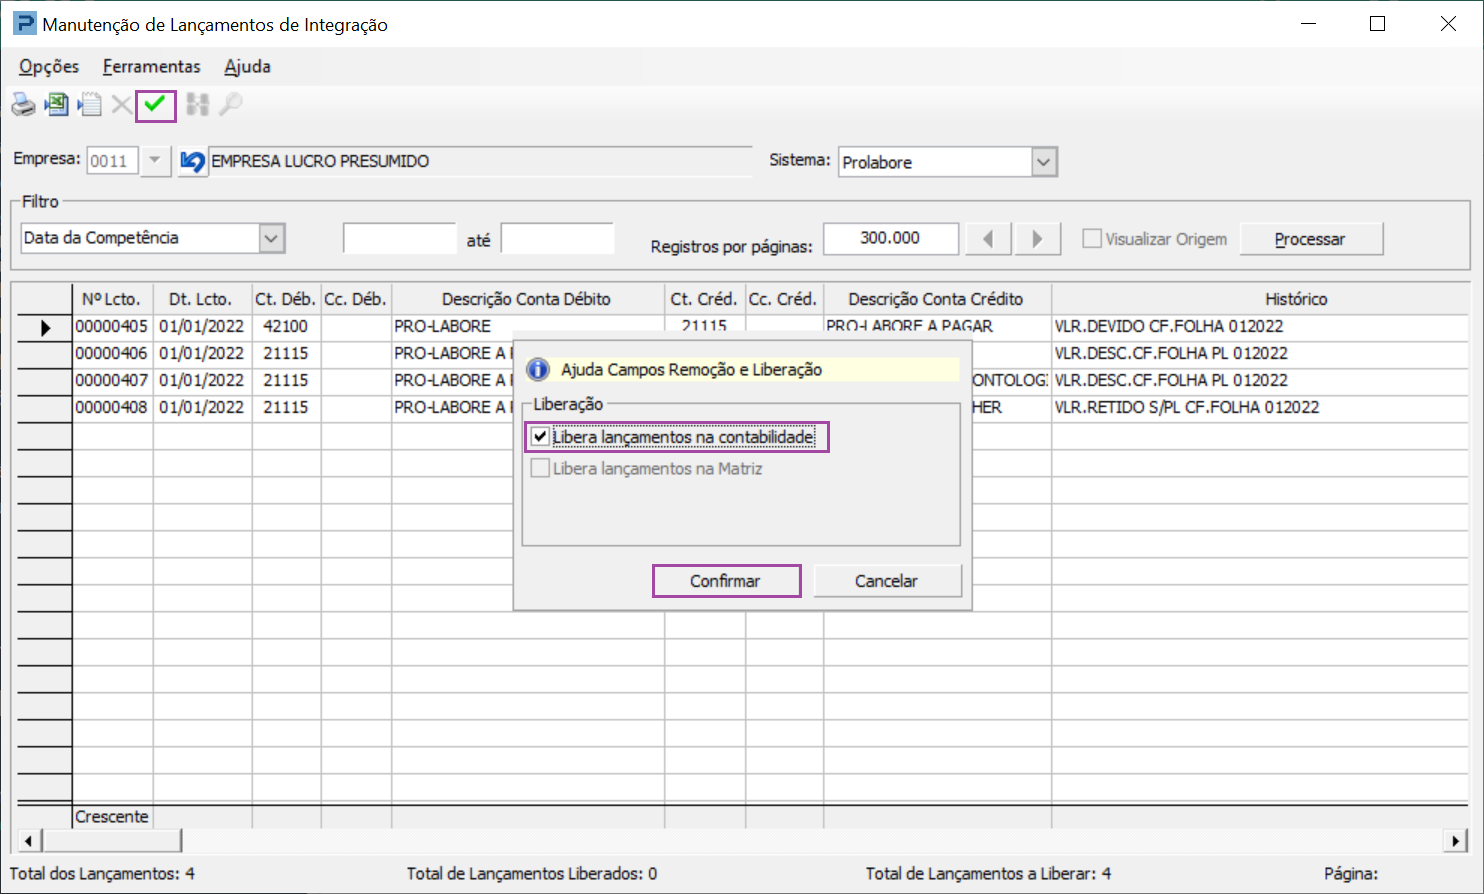The width and height of the screenshot is (1484, 894).
Task: Click the row pointer arrow for entry 00000405
Action: 45,327
